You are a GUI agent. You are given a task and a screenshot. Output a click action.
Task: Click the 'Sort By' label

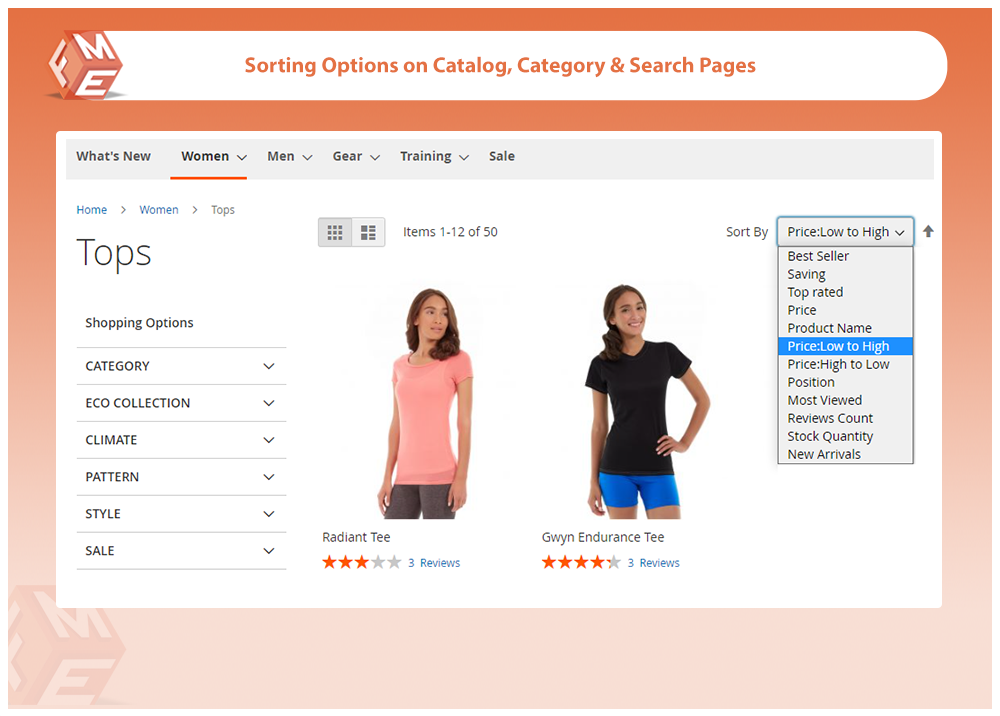click(x=747, y=232)
